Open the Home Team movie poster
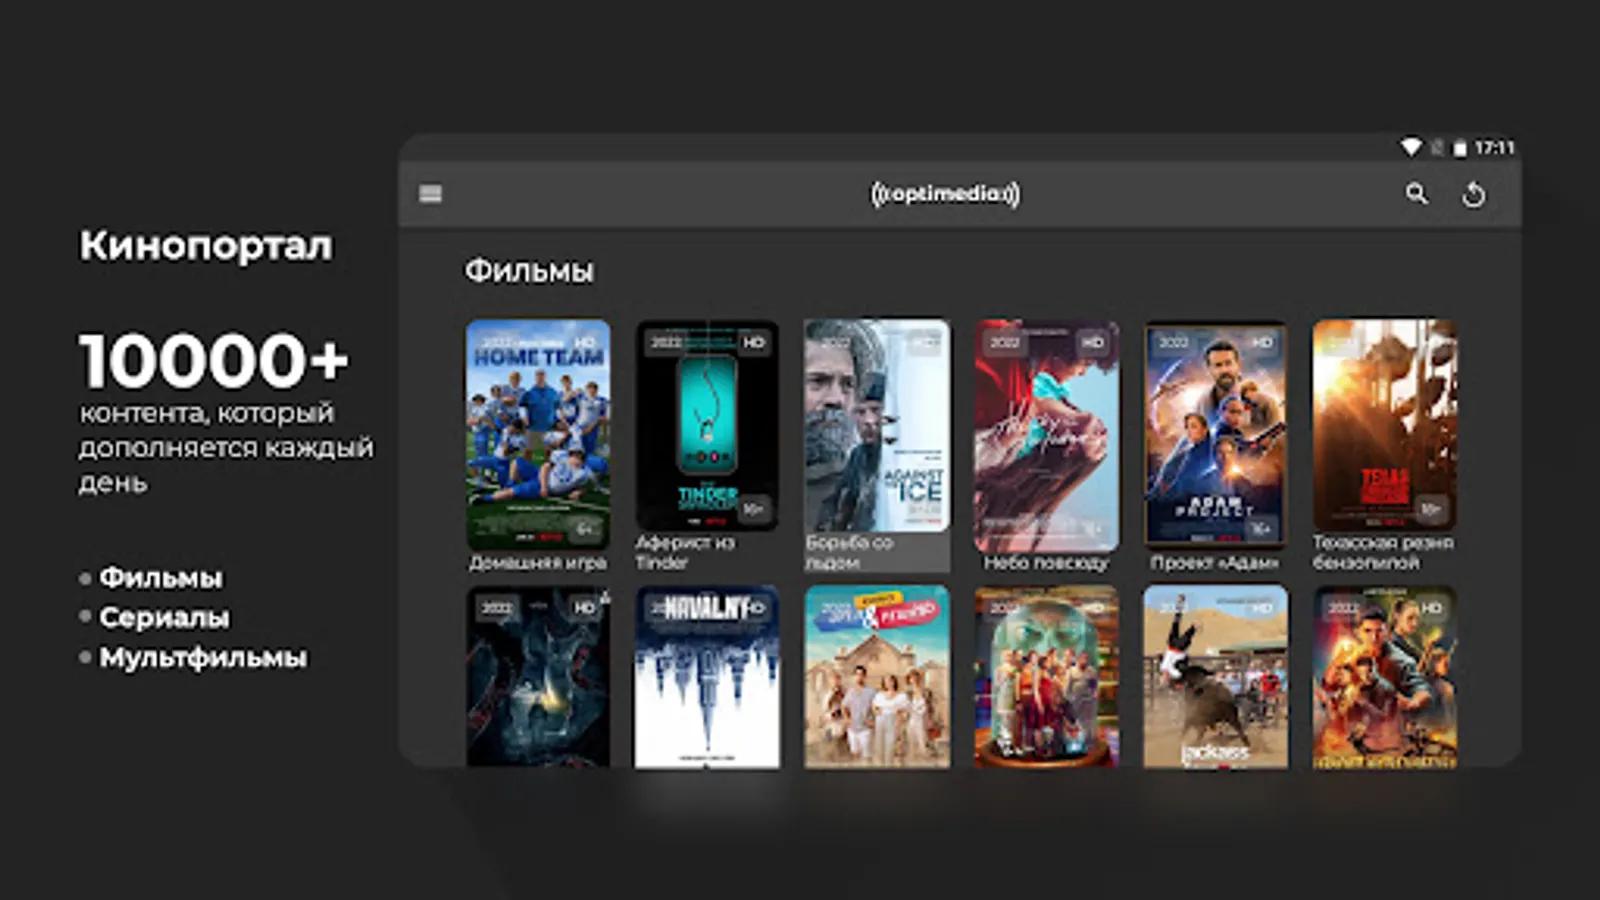Viewport: 1600px width, 900px height. tap(538, 434)
